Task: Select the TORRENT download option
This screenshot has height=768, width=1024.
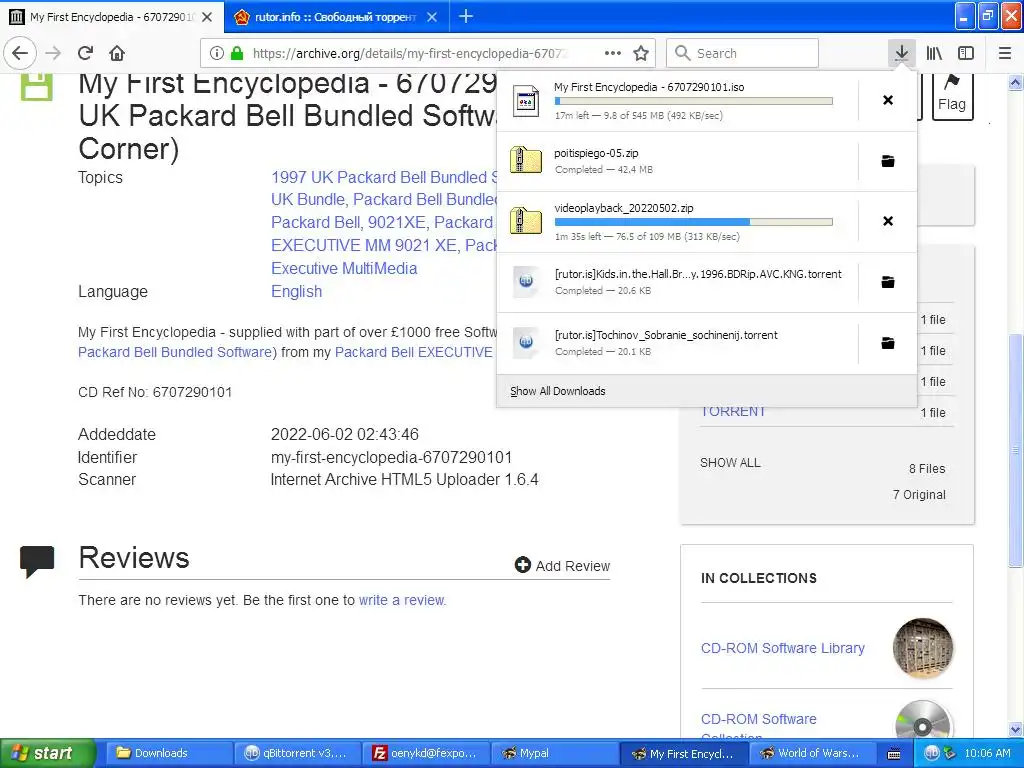Action: coord(733,411)
